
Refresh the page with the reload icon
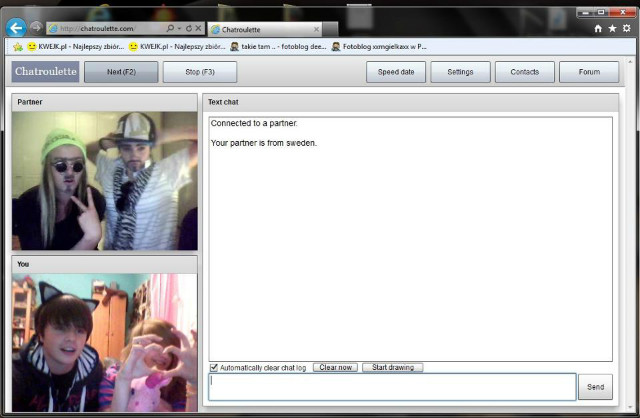(189, 28)
